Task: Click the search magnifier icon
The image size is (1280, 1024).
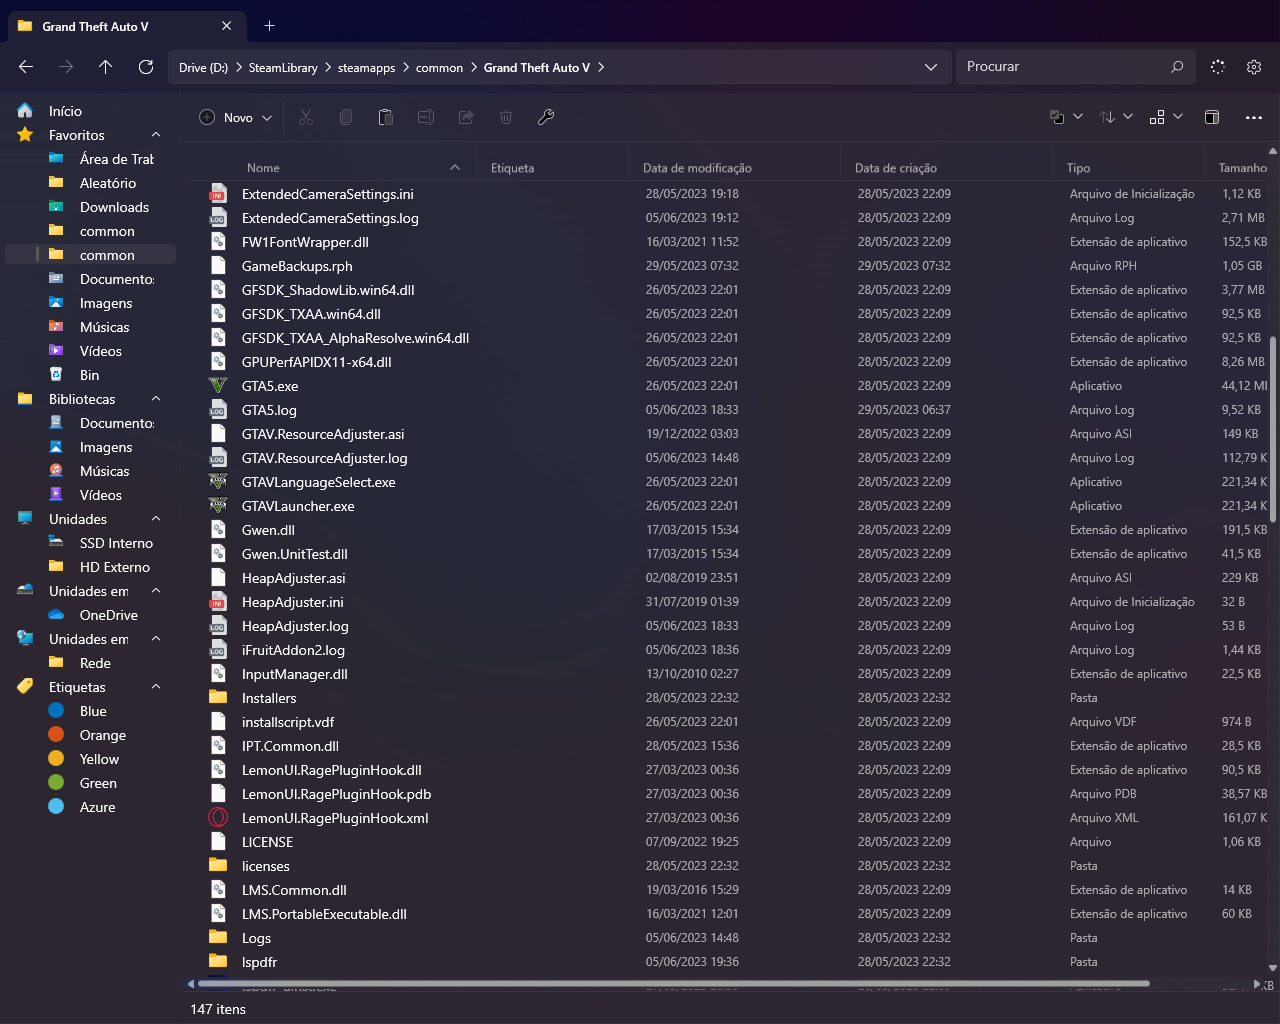Action: click(x=1177, y=67)
